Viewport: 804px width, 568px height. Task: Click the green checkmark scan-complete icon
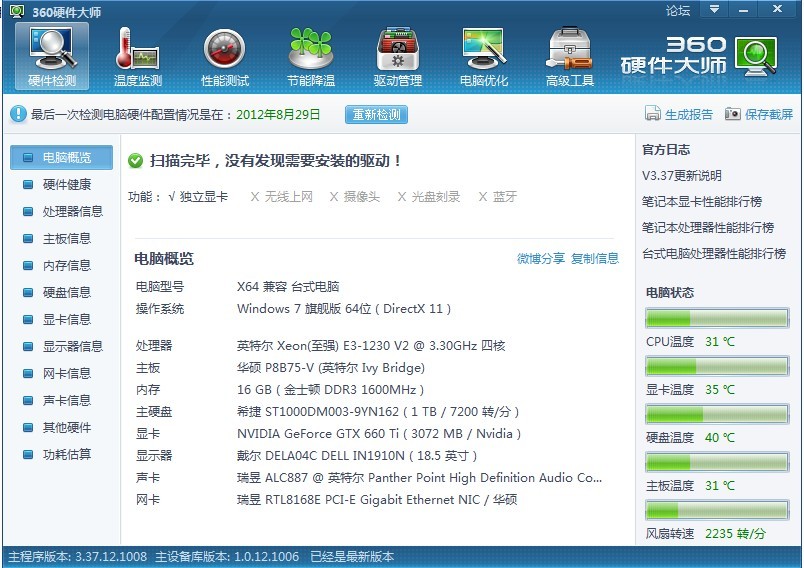(x=135, y=161)
